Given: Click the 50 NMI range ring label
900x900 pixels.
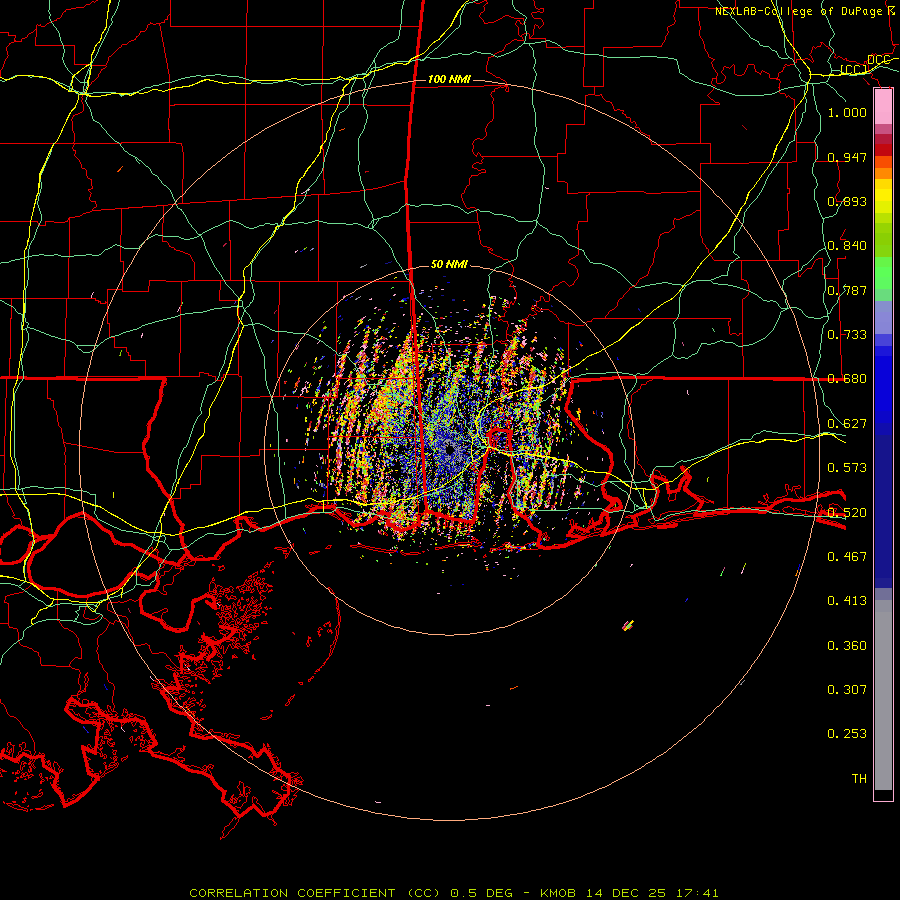Looking at the screenshot, I should [449, 264].
